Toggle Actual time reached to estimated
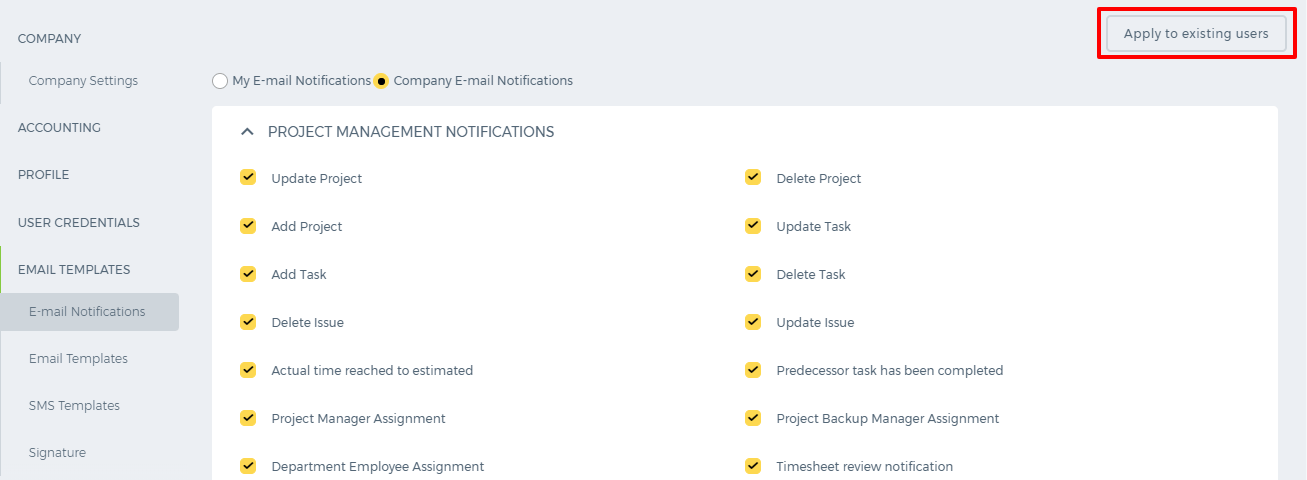This screenshot has width=1307, height=480. 248,370
